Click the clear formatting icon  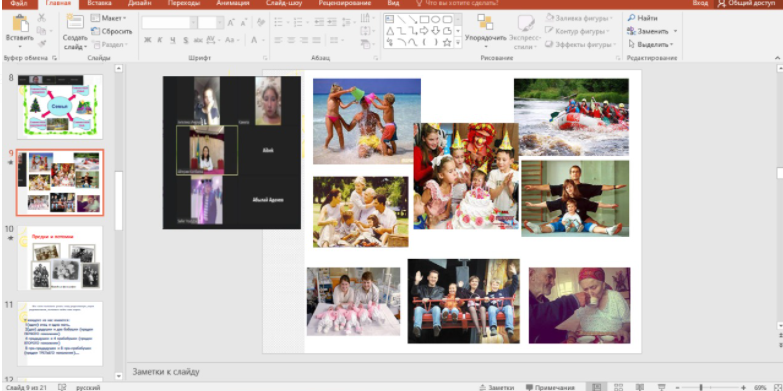[x=260, y=23]
